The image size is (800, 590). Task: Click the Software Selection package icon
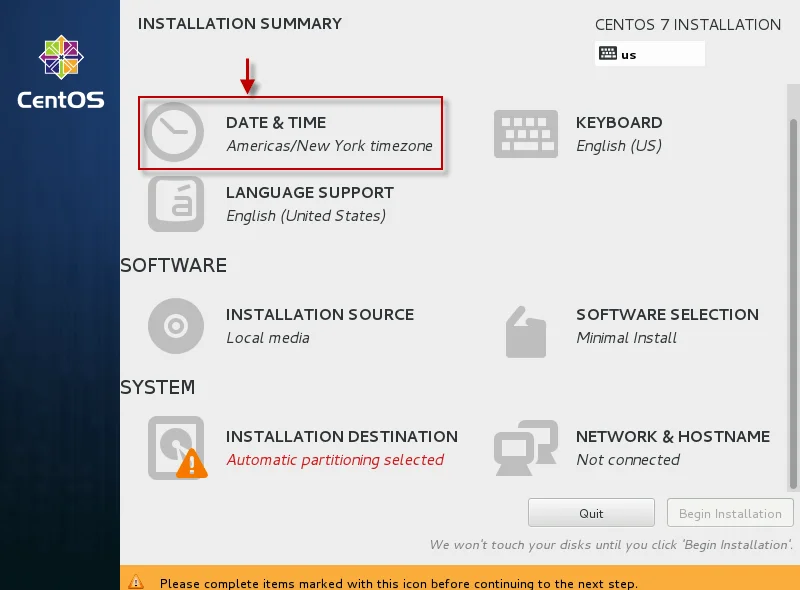[526, 332]
